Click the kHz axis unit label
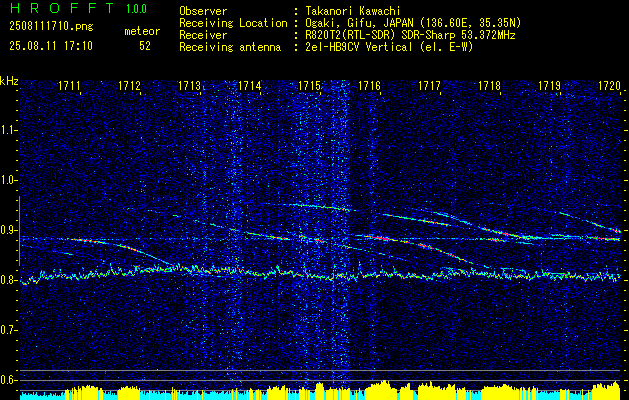Screen dimensions: 629x400 click(9, 81)
